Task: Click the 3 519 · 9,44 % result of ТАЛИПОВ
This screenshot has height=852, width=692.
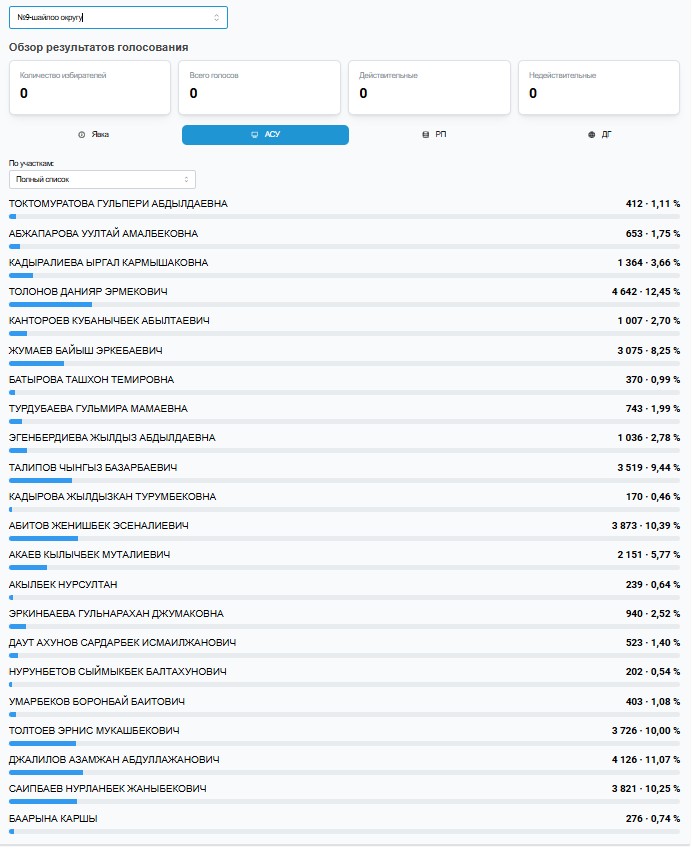Action: [x=646, y=467]
